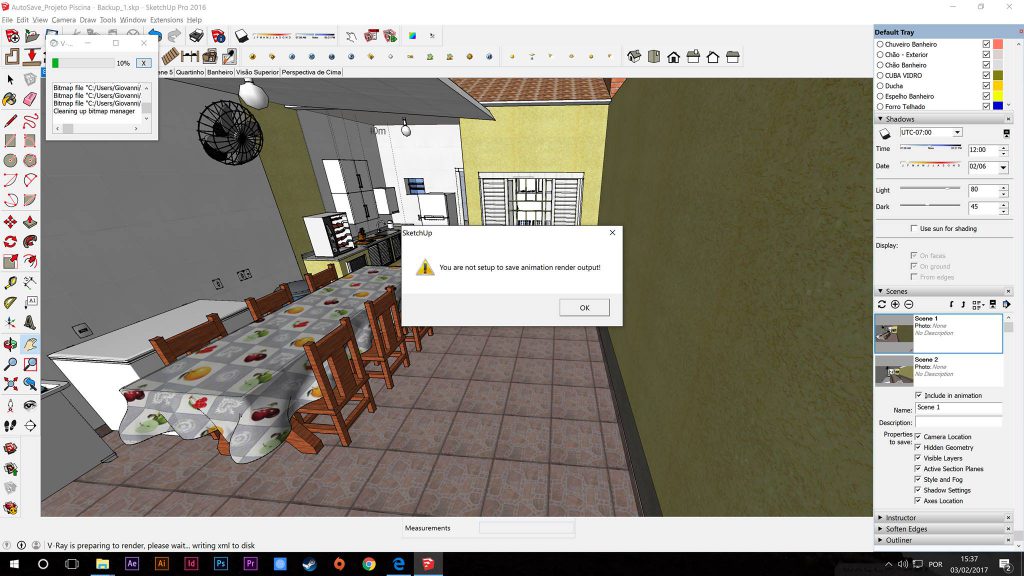
Task: Increase the Time value with stepper
Action: (1004, 147)
